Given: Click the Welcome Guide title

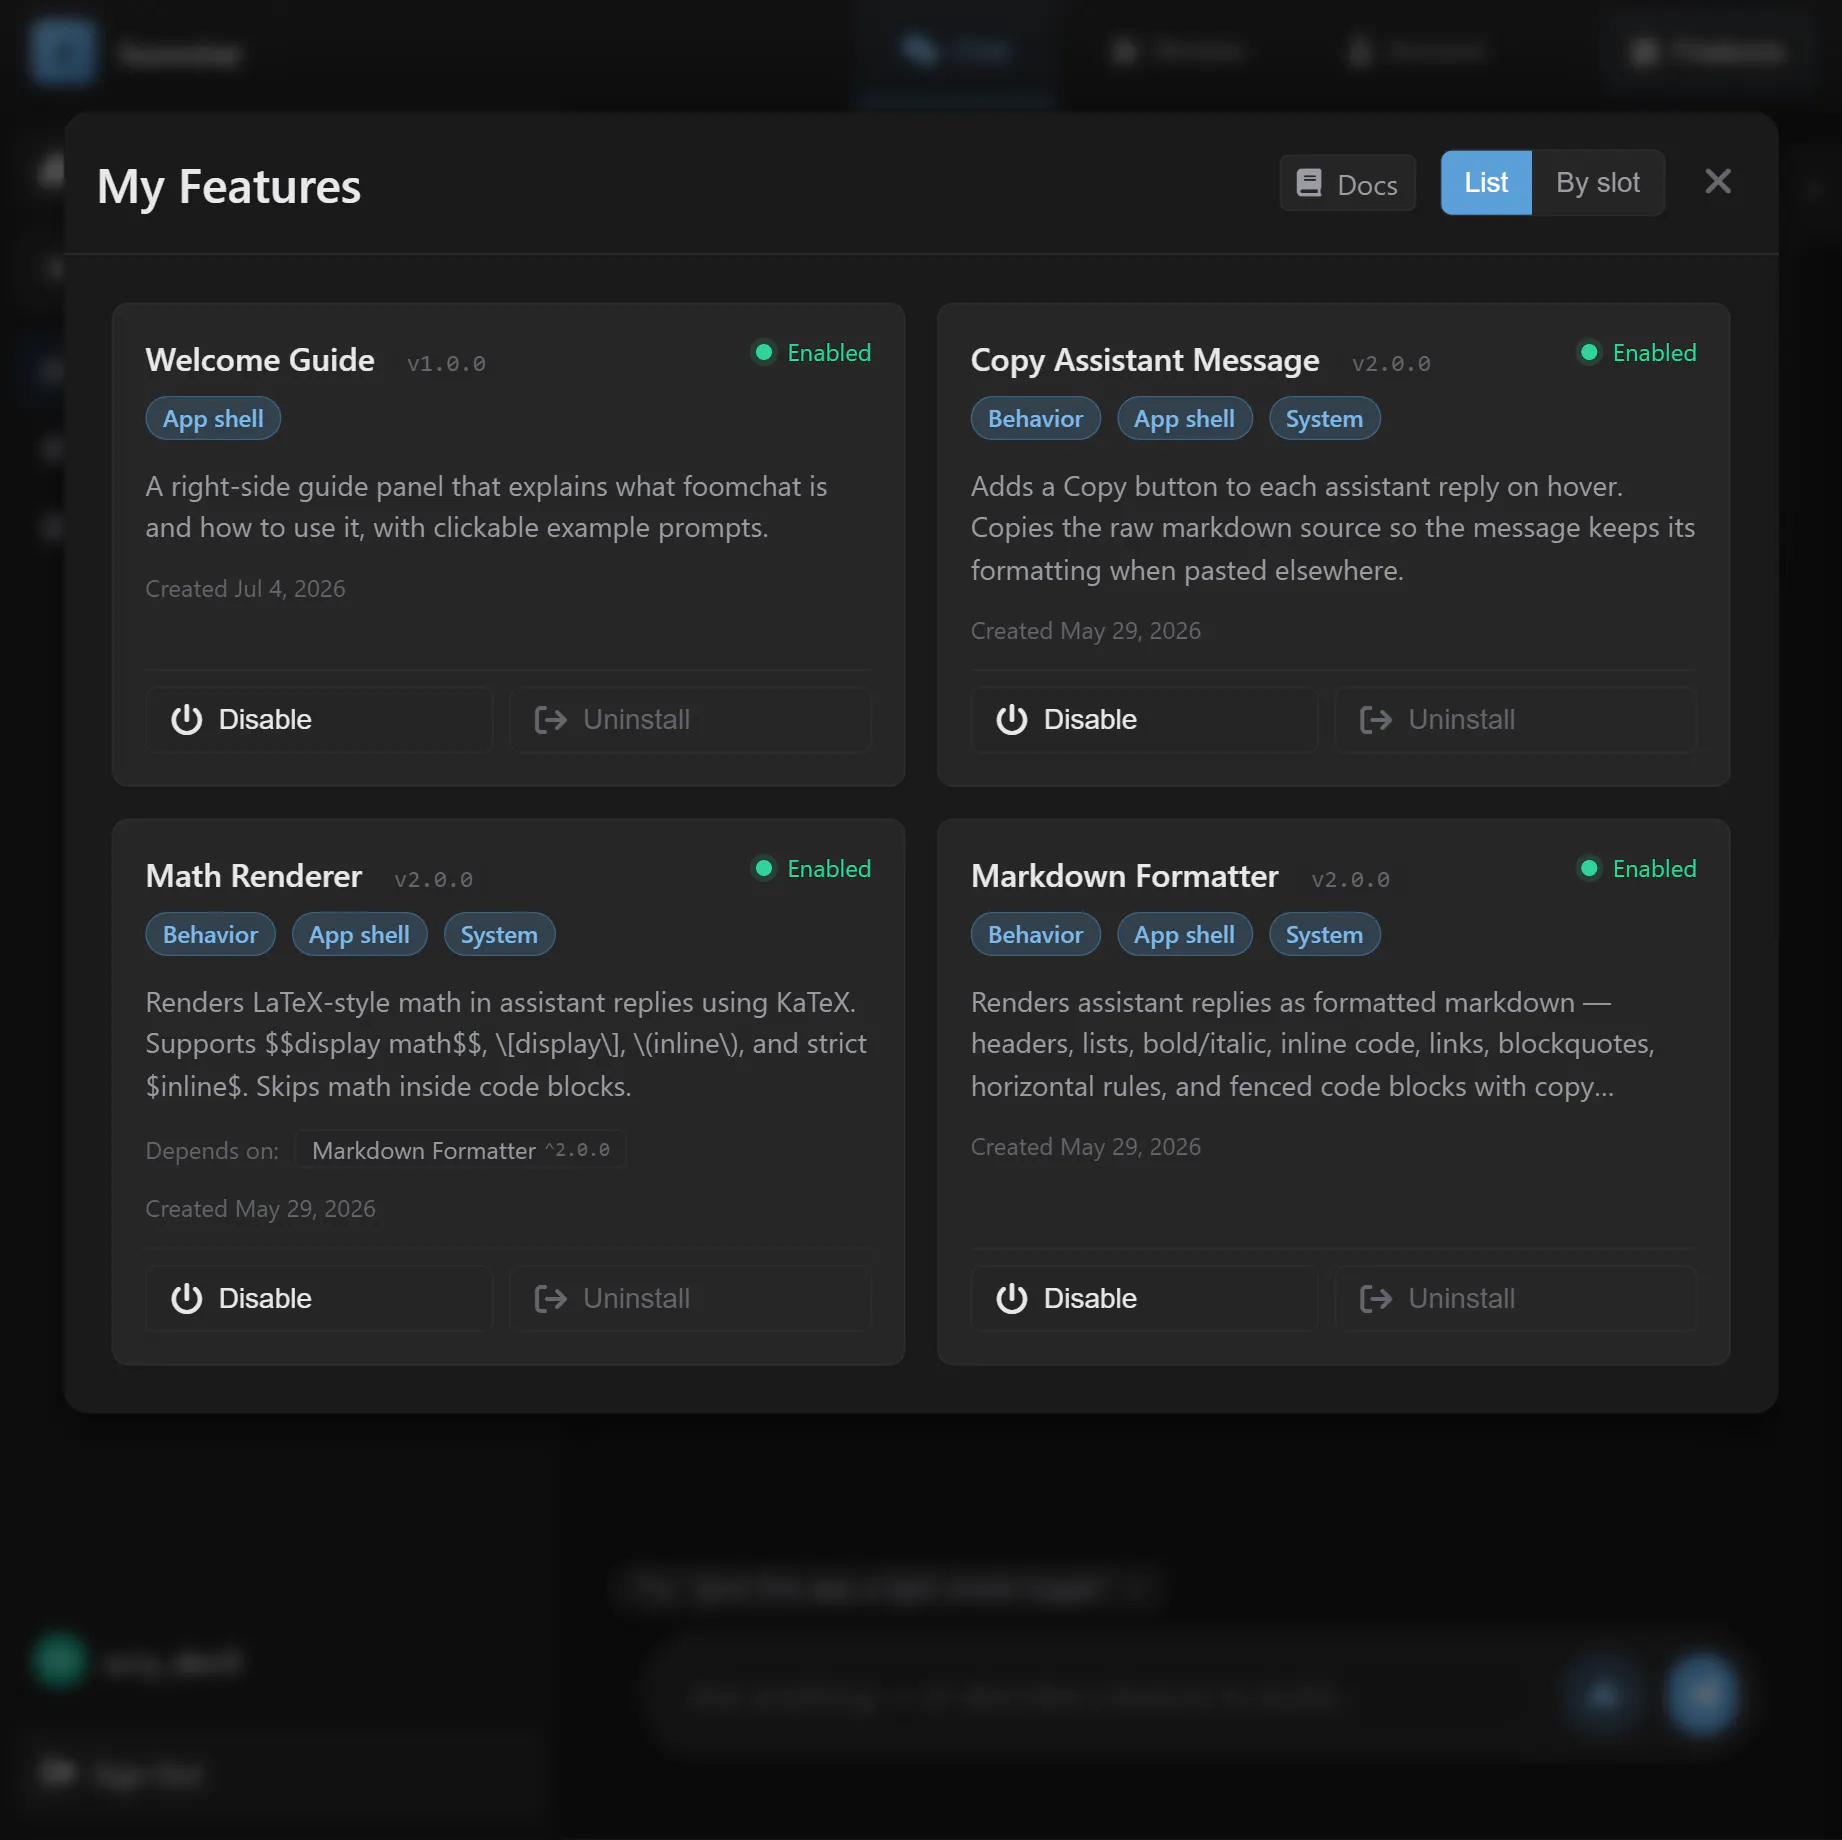Looking at the screenshot, I should [x=260, y=360].
